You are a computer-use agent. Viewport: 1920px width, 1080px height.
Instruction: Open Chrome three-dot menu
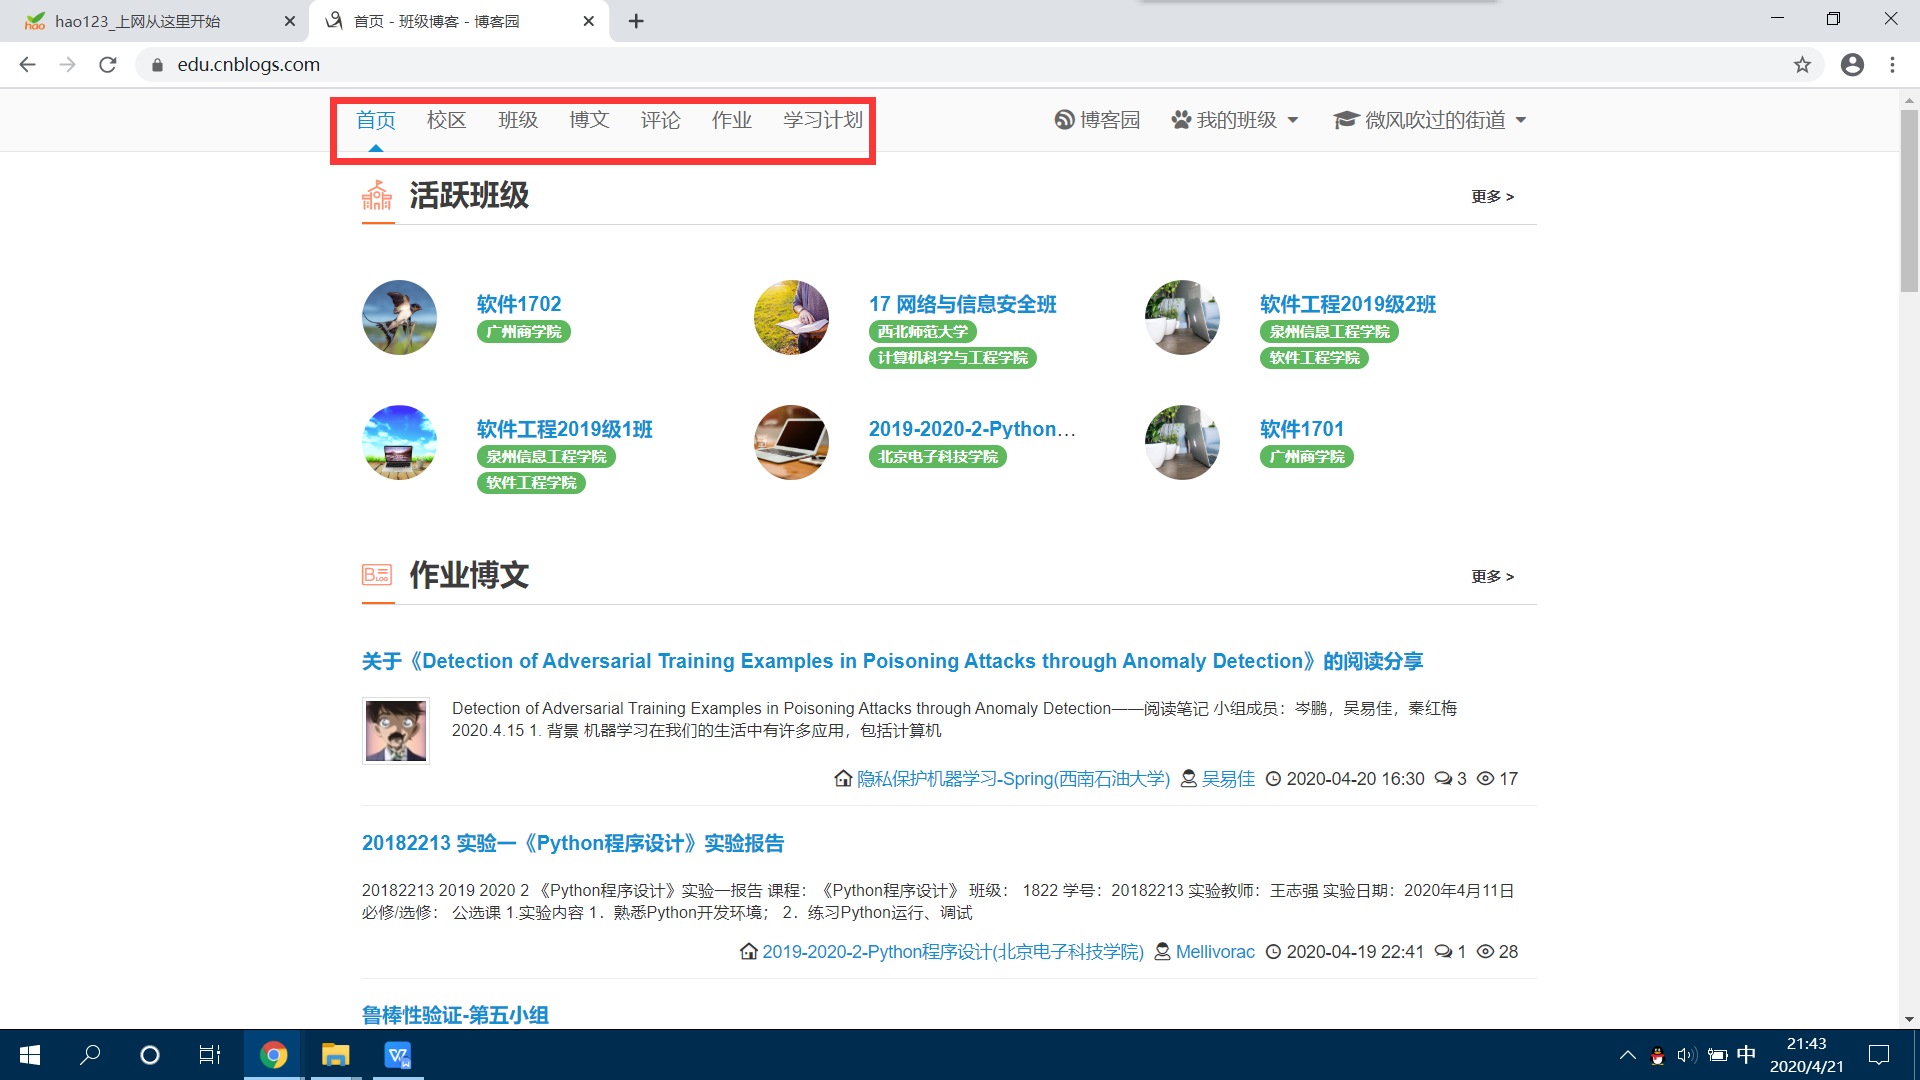pyautogui.click(x=1892, y=65)
